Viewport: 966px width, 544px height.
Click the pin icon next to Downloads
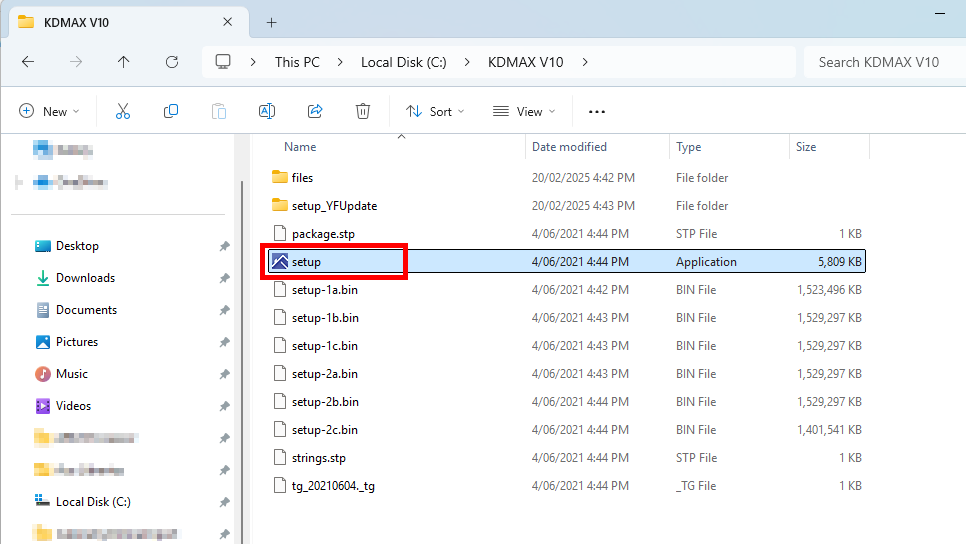[x=224, y=278]
